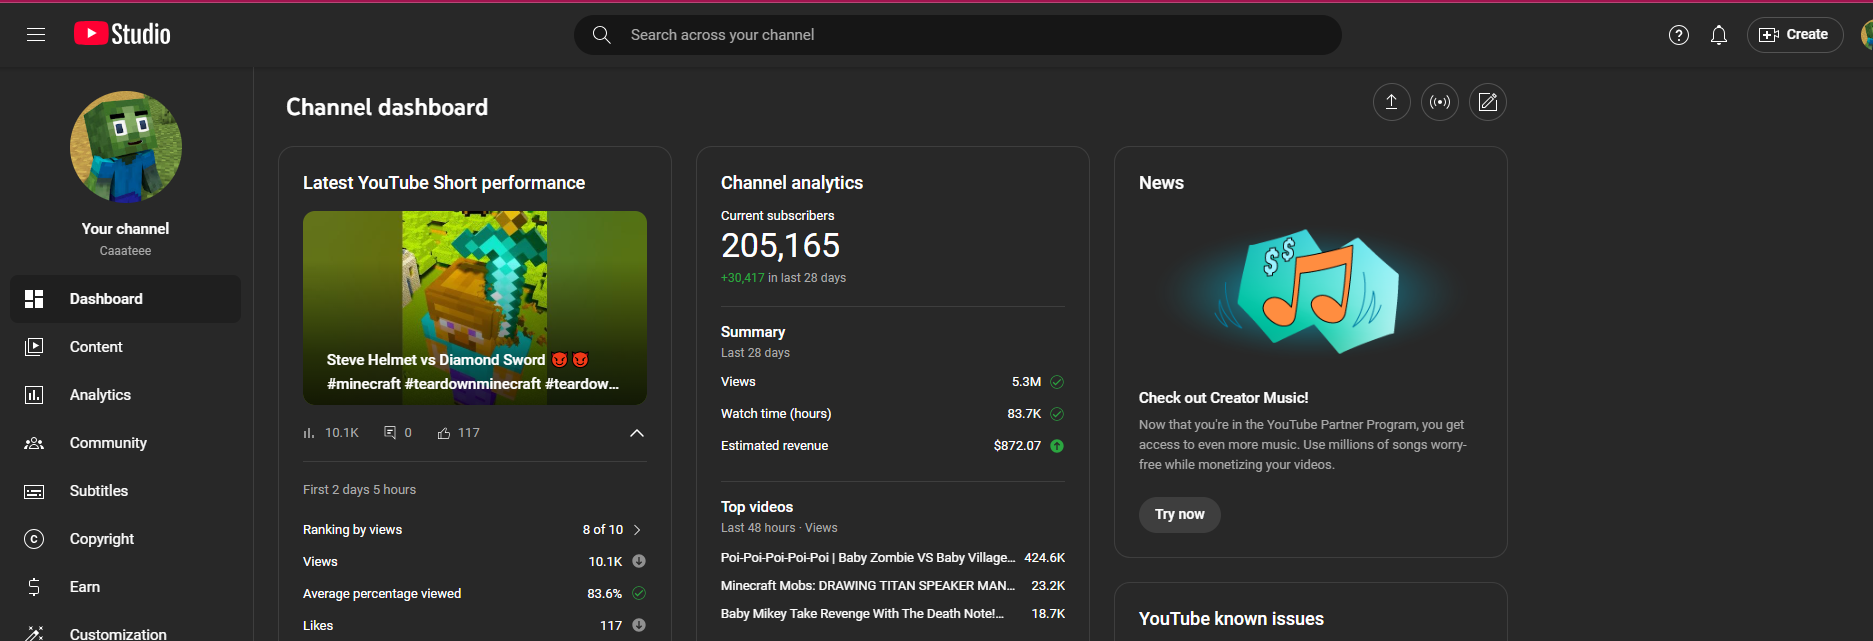The image size is (1873, 641).
Task: Open the notifications bell
Action: [x=1719, y=35]
